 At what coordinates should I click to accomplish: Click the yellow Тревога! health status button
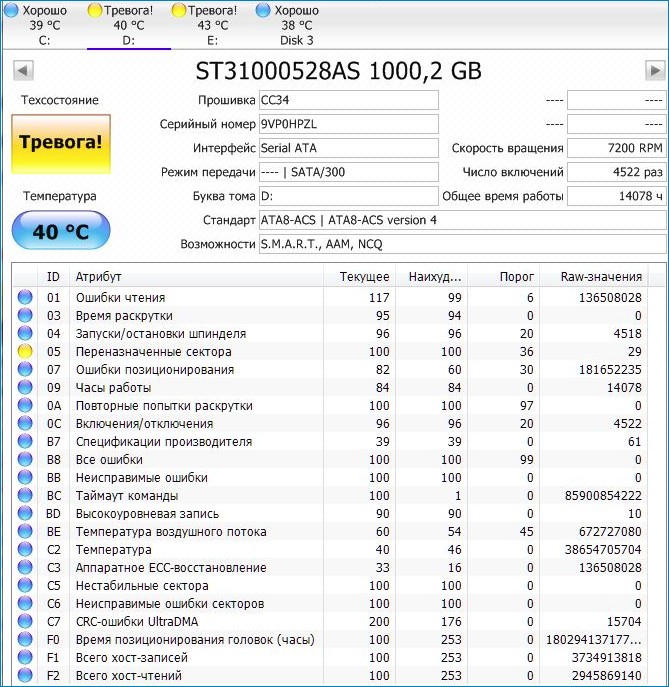point(61,142)
